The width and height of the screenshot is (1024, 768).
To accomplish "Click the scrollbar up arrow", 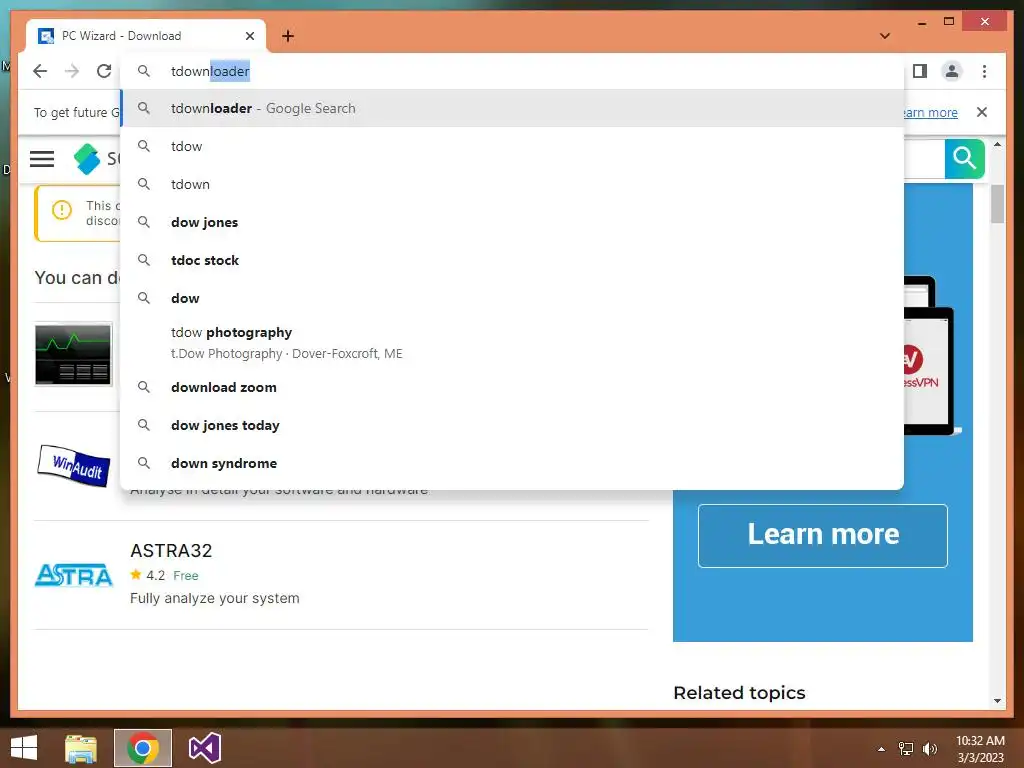I will pyautogui.click(x=997, y=144).
